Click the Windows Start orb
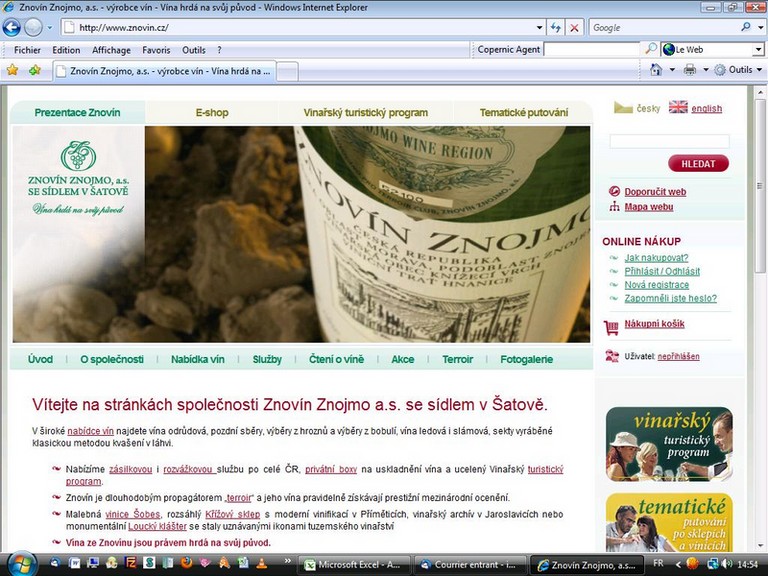Viewport: 768px width, 576px height. (x=18, y=563)
